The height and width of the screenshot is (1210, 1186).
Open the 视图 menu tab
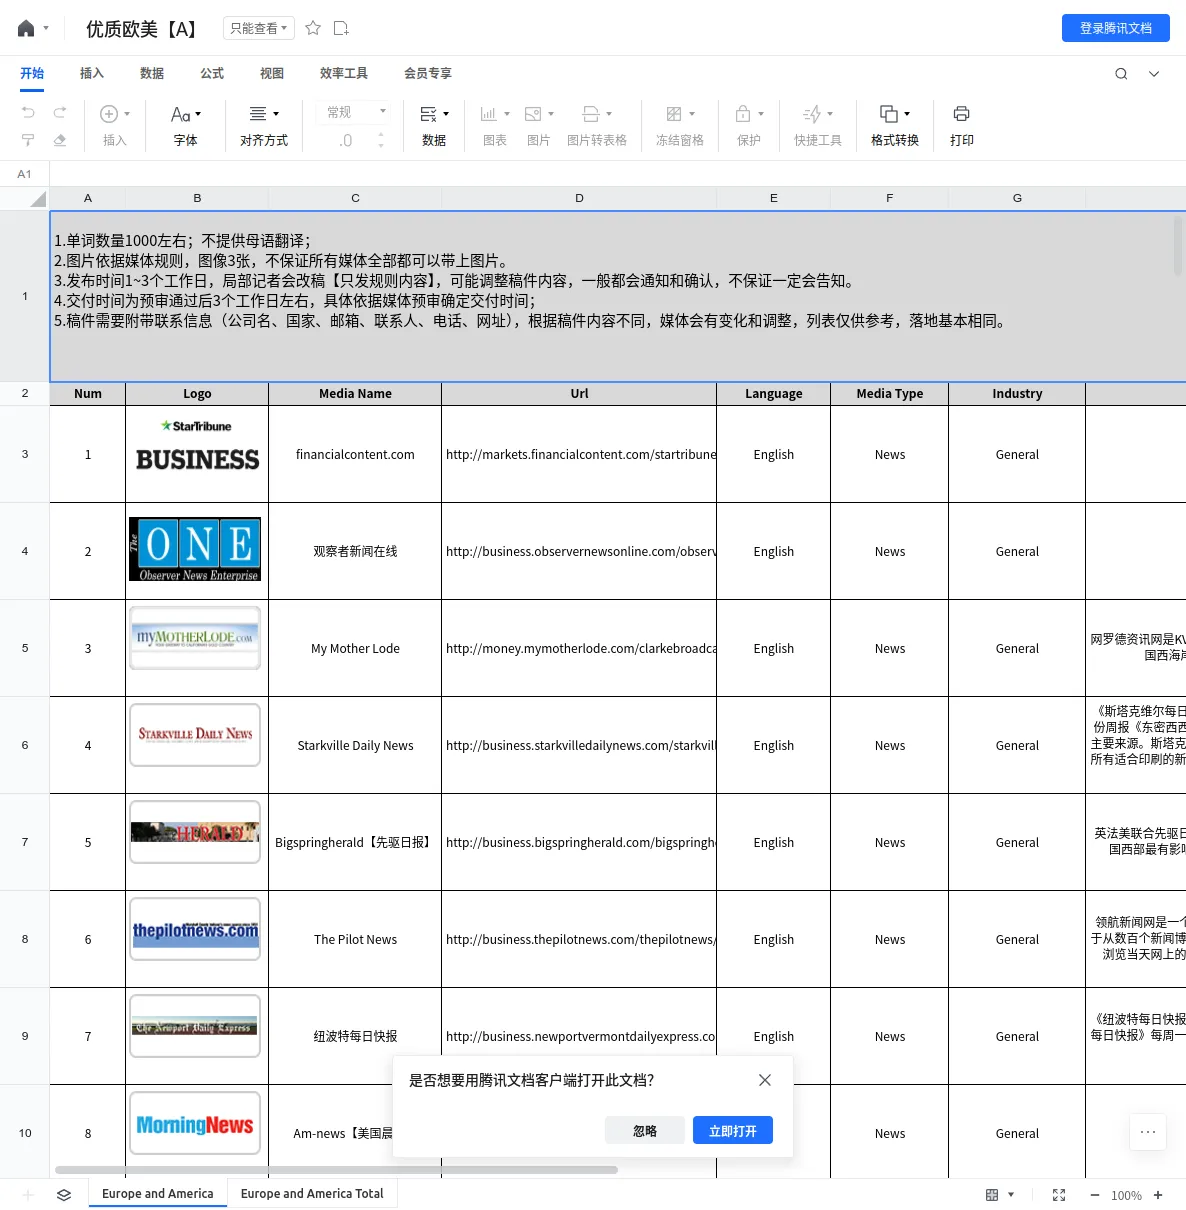(x=272, y=73)
